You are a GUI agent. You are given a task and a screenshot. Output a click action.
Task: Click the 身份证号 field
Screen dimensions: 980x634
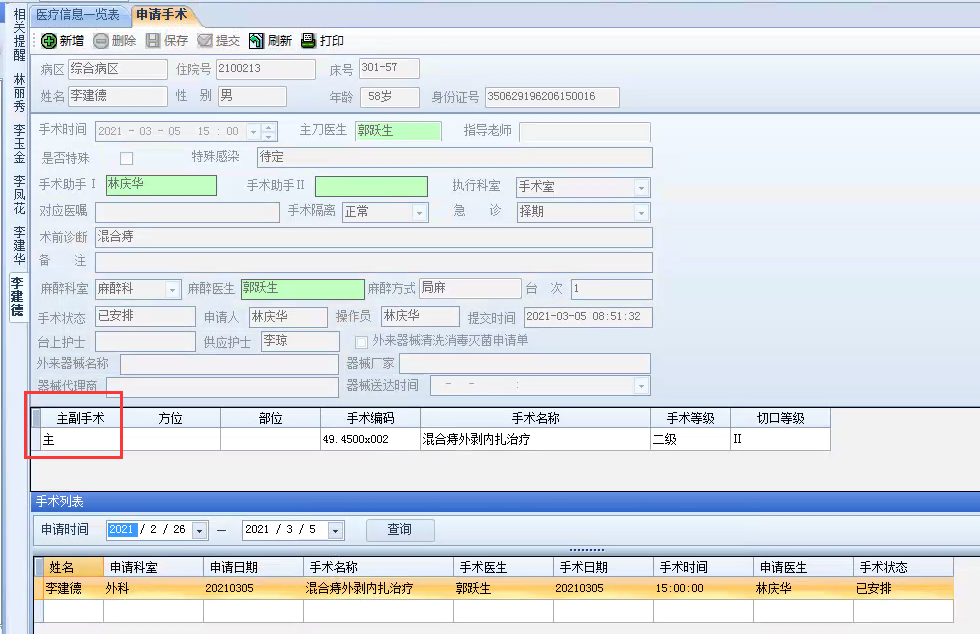[x=552, y=97]
